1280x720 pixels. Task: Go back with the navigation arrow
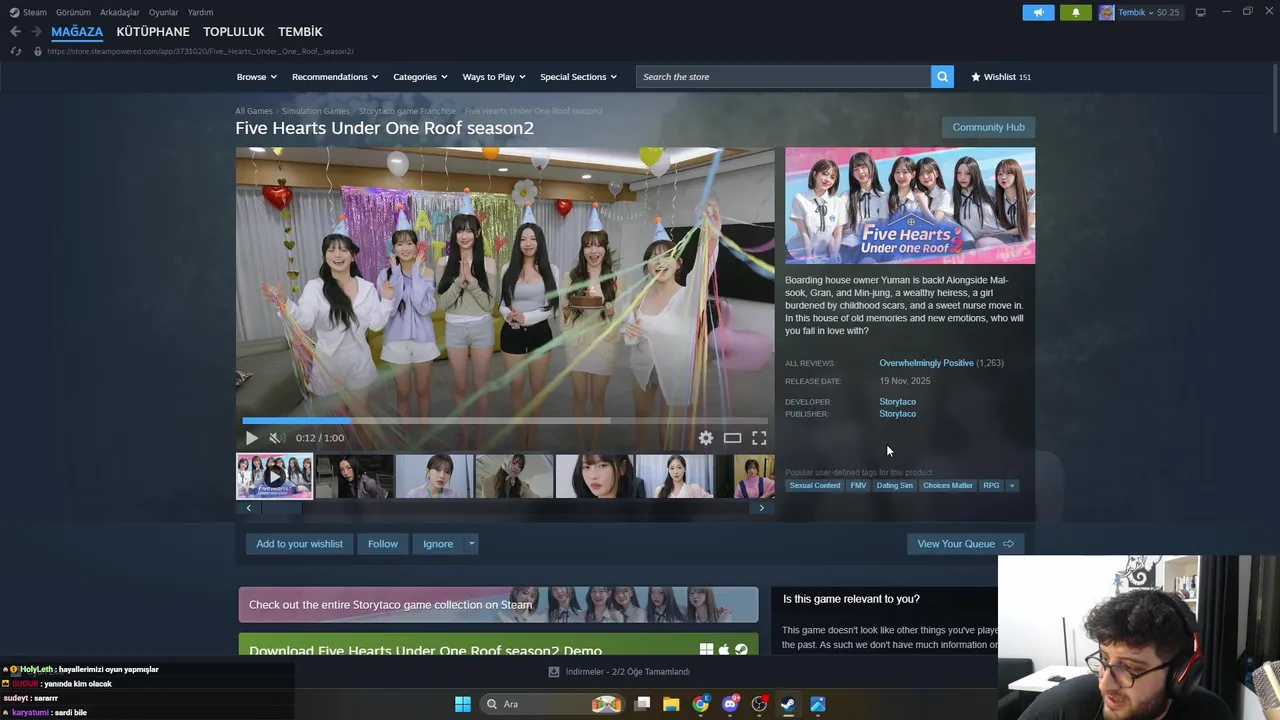(x=15, y=32)
